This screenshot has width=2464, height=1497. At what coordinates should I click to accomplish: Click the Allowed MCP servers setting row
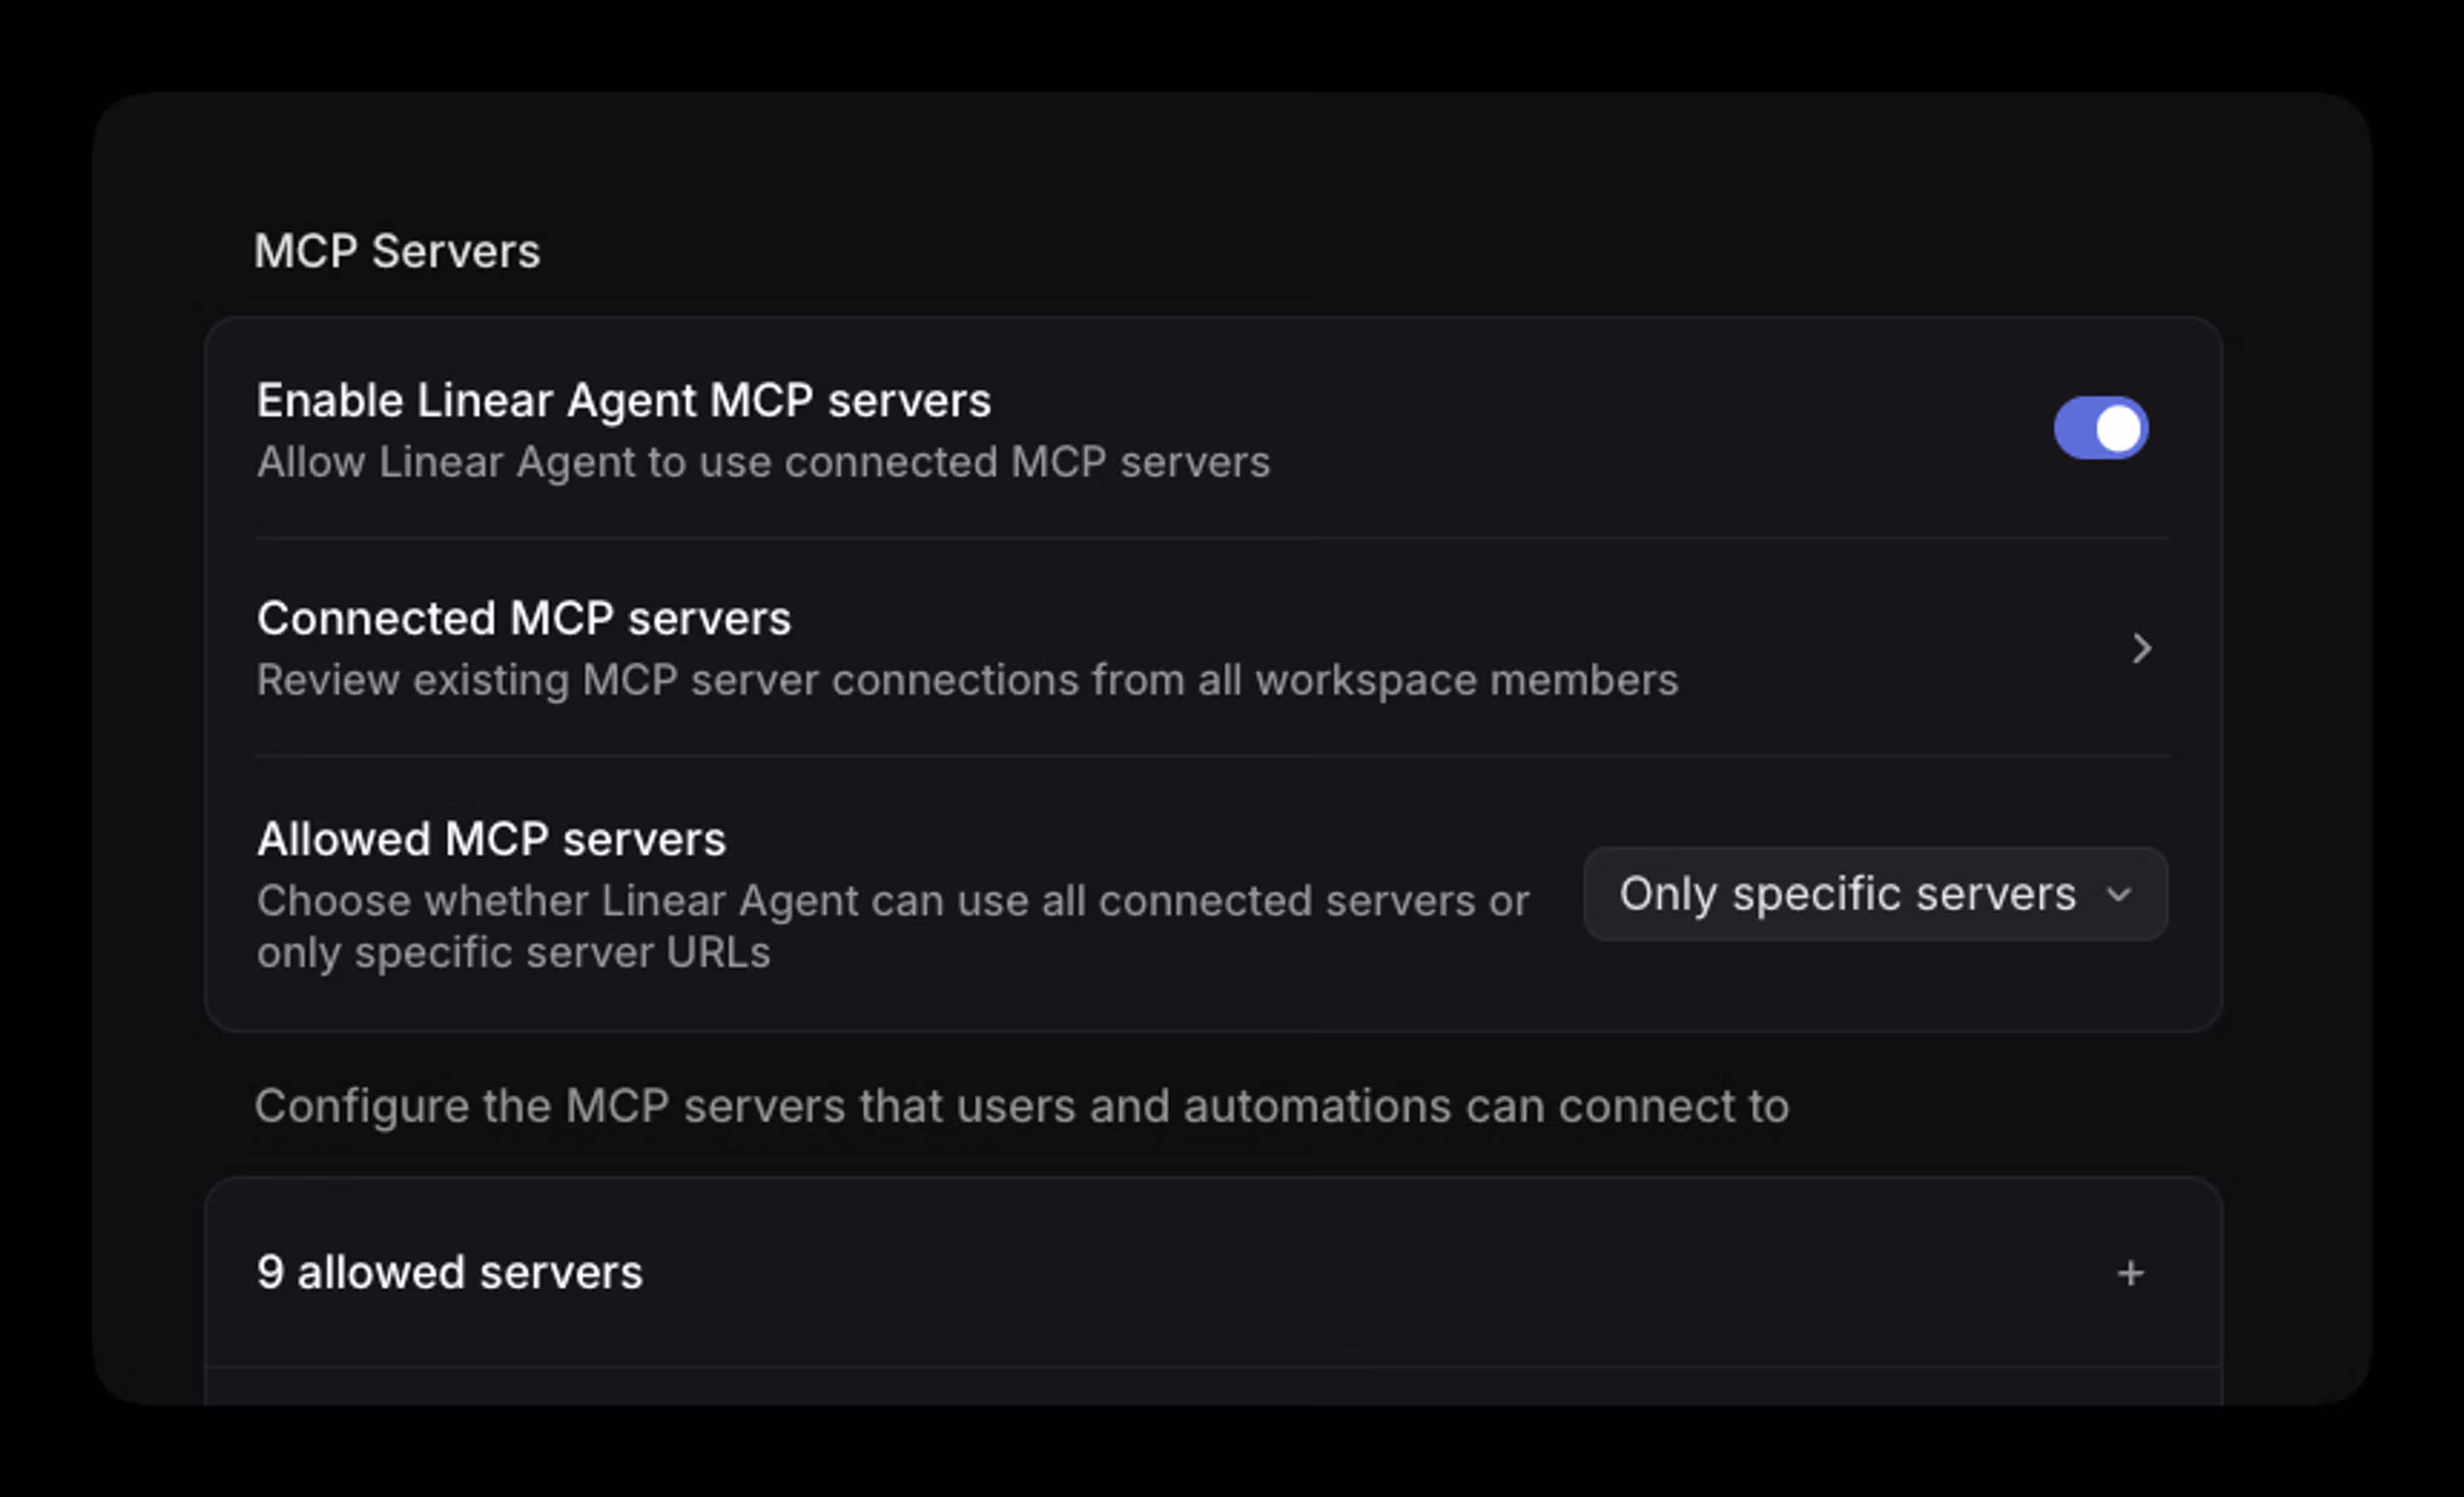click(x=492, y=839)
